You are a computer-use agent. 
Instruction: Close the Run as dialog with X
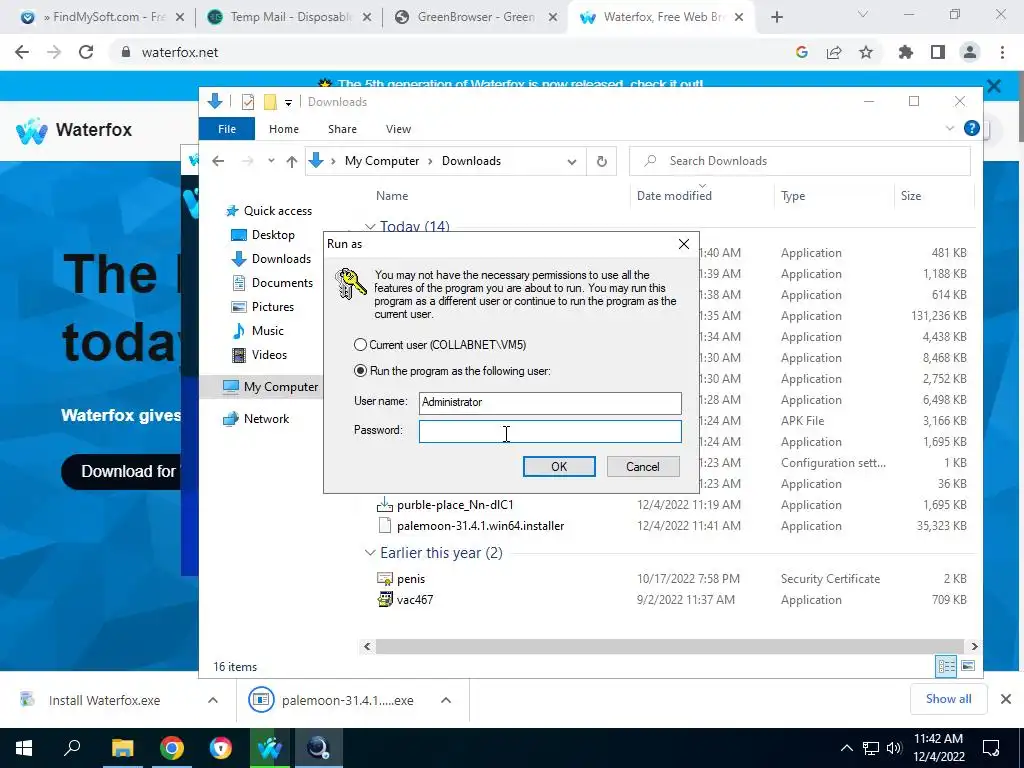click(684, 244)
